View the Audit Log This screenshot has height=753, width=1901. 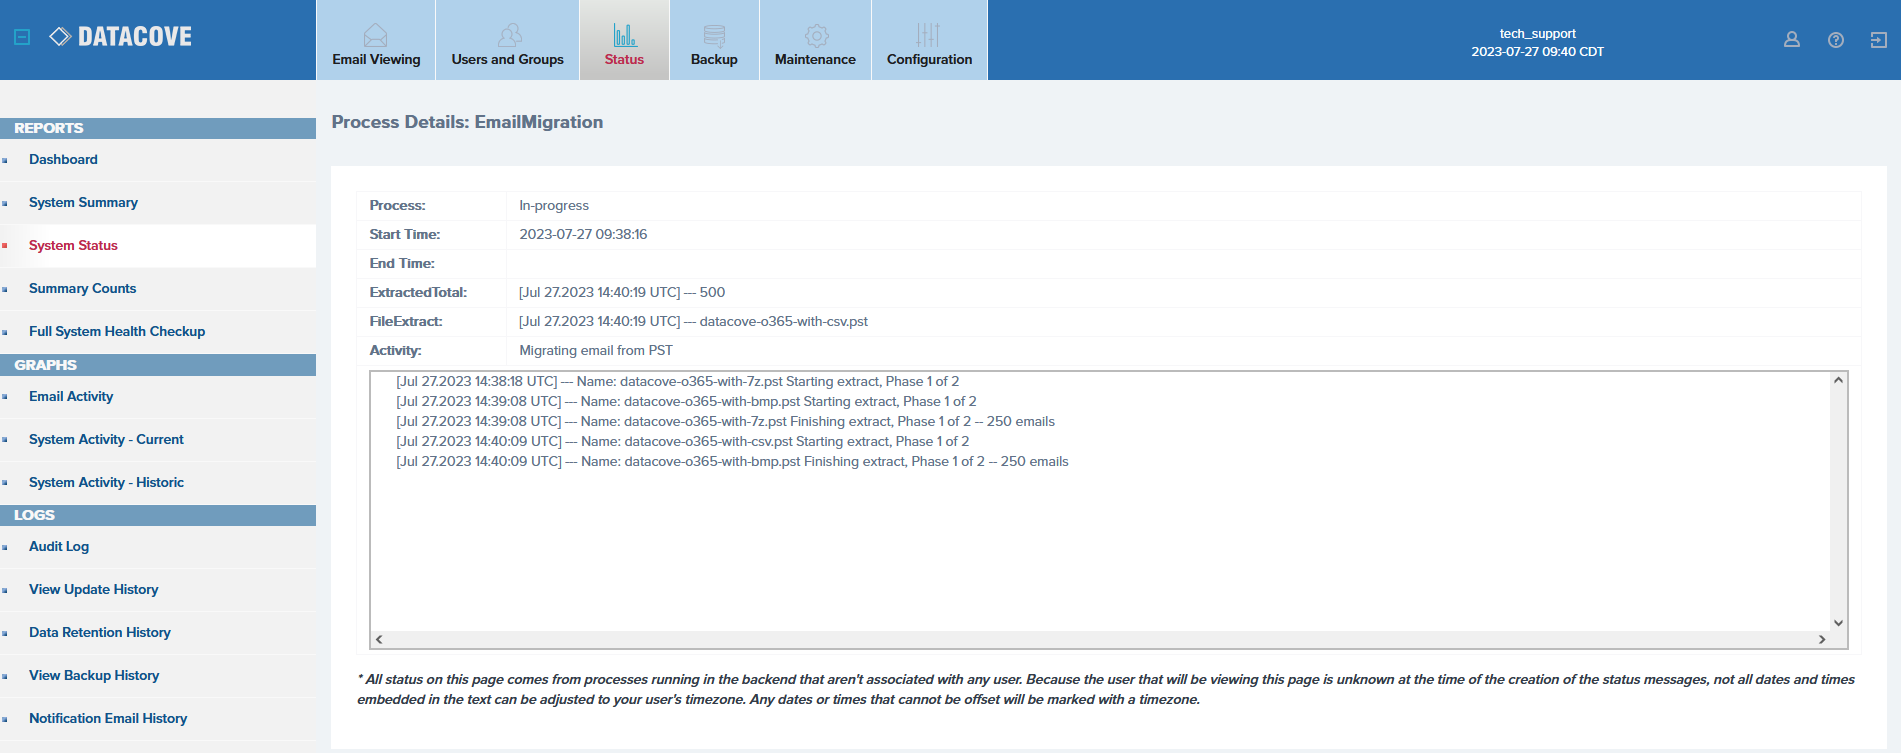click(x=59, y=547)
